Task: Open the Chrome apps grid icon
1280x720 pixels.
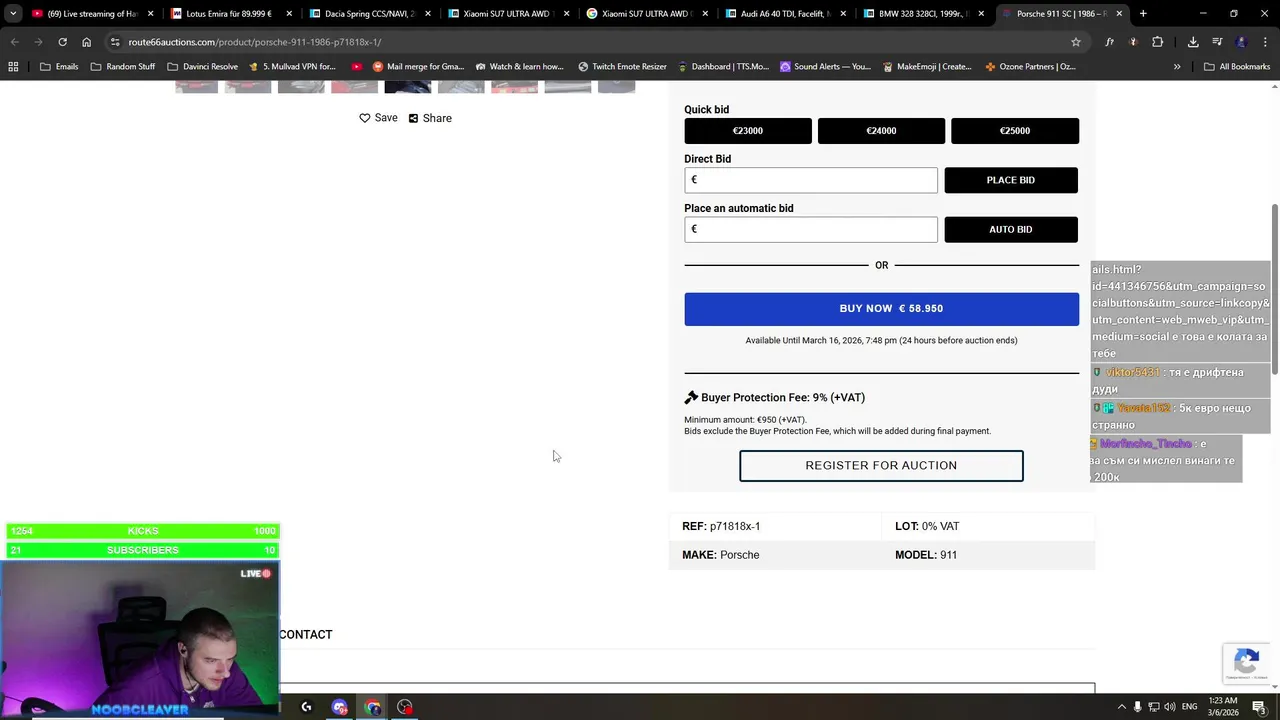Action: [x=13, y=66]
